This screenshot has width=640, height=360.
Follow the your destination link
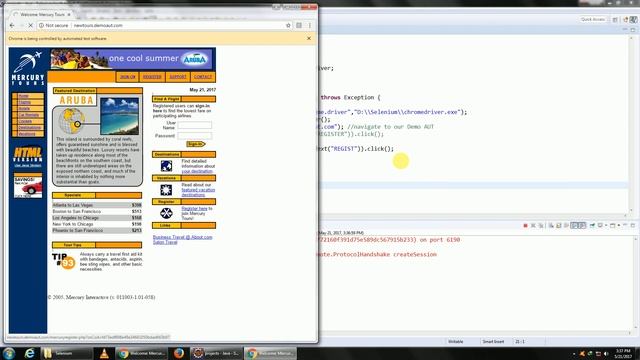tap(197, 171)
